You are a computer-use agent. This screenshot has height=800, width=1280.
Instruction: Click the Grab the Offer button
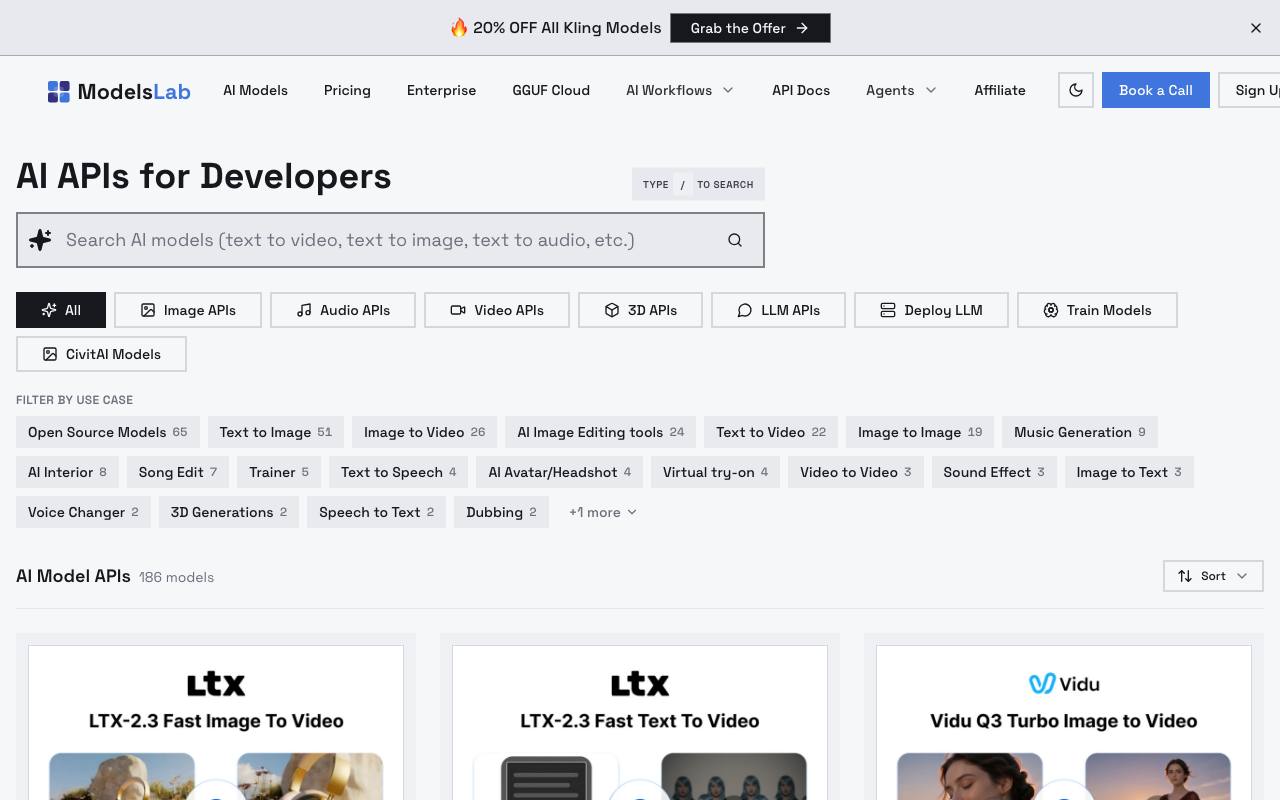click(750, 28)
